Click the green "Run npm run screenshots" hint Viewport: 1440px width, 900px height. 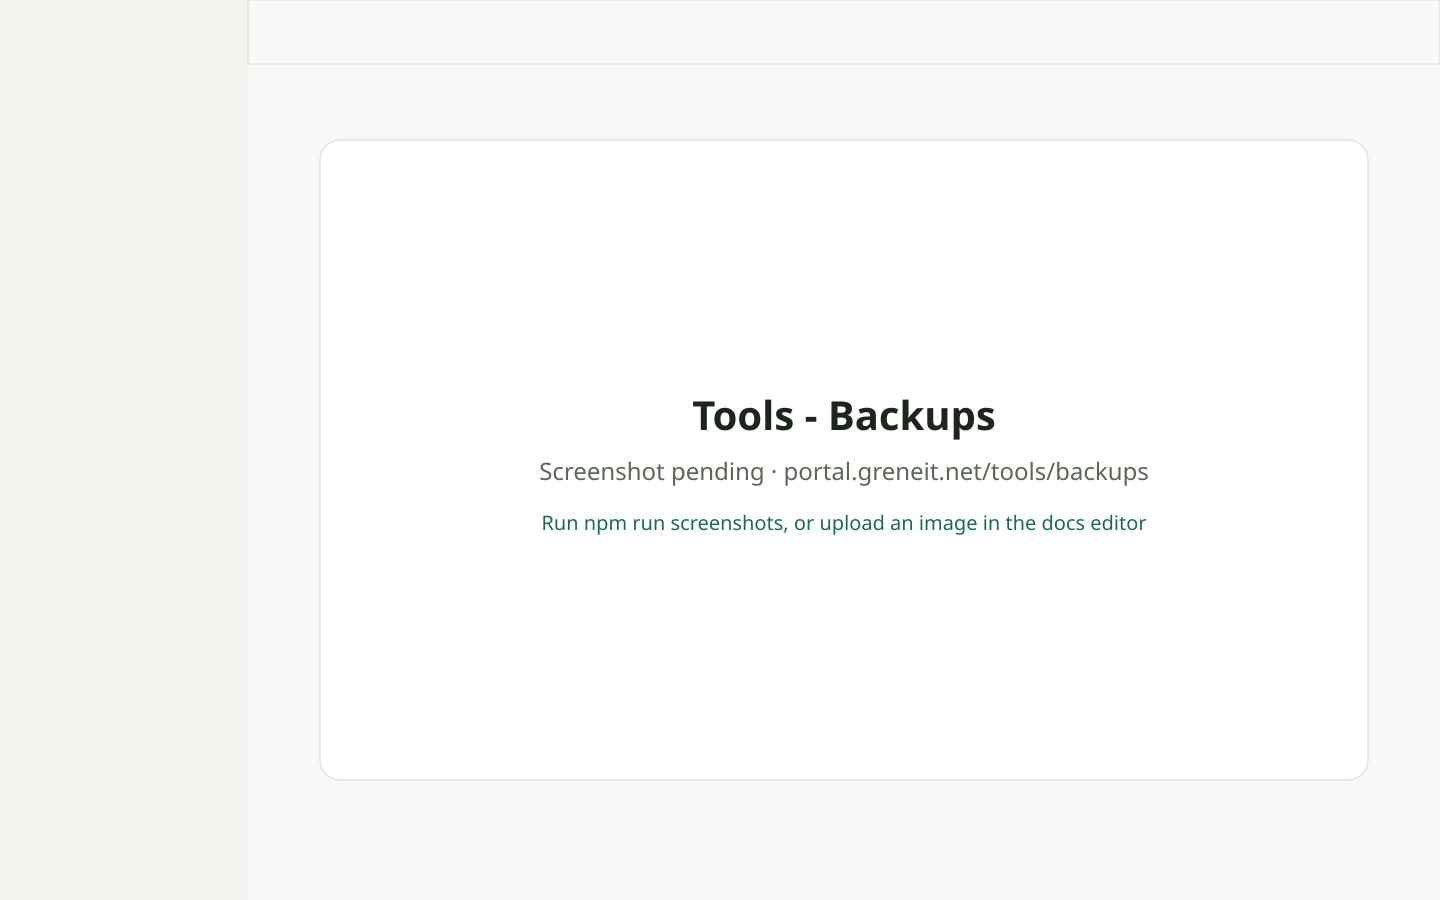[x=844, y=523]
